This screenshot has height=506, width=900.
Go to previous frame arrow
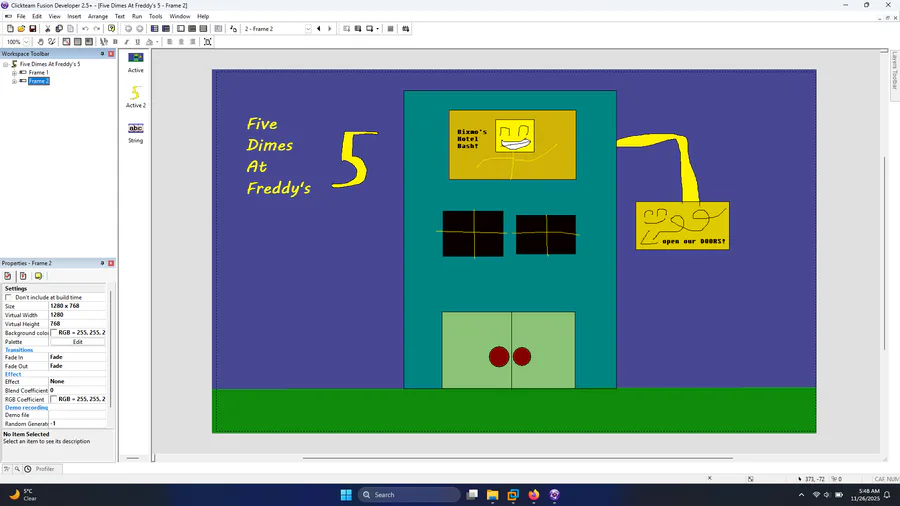(x=319, y=29)
